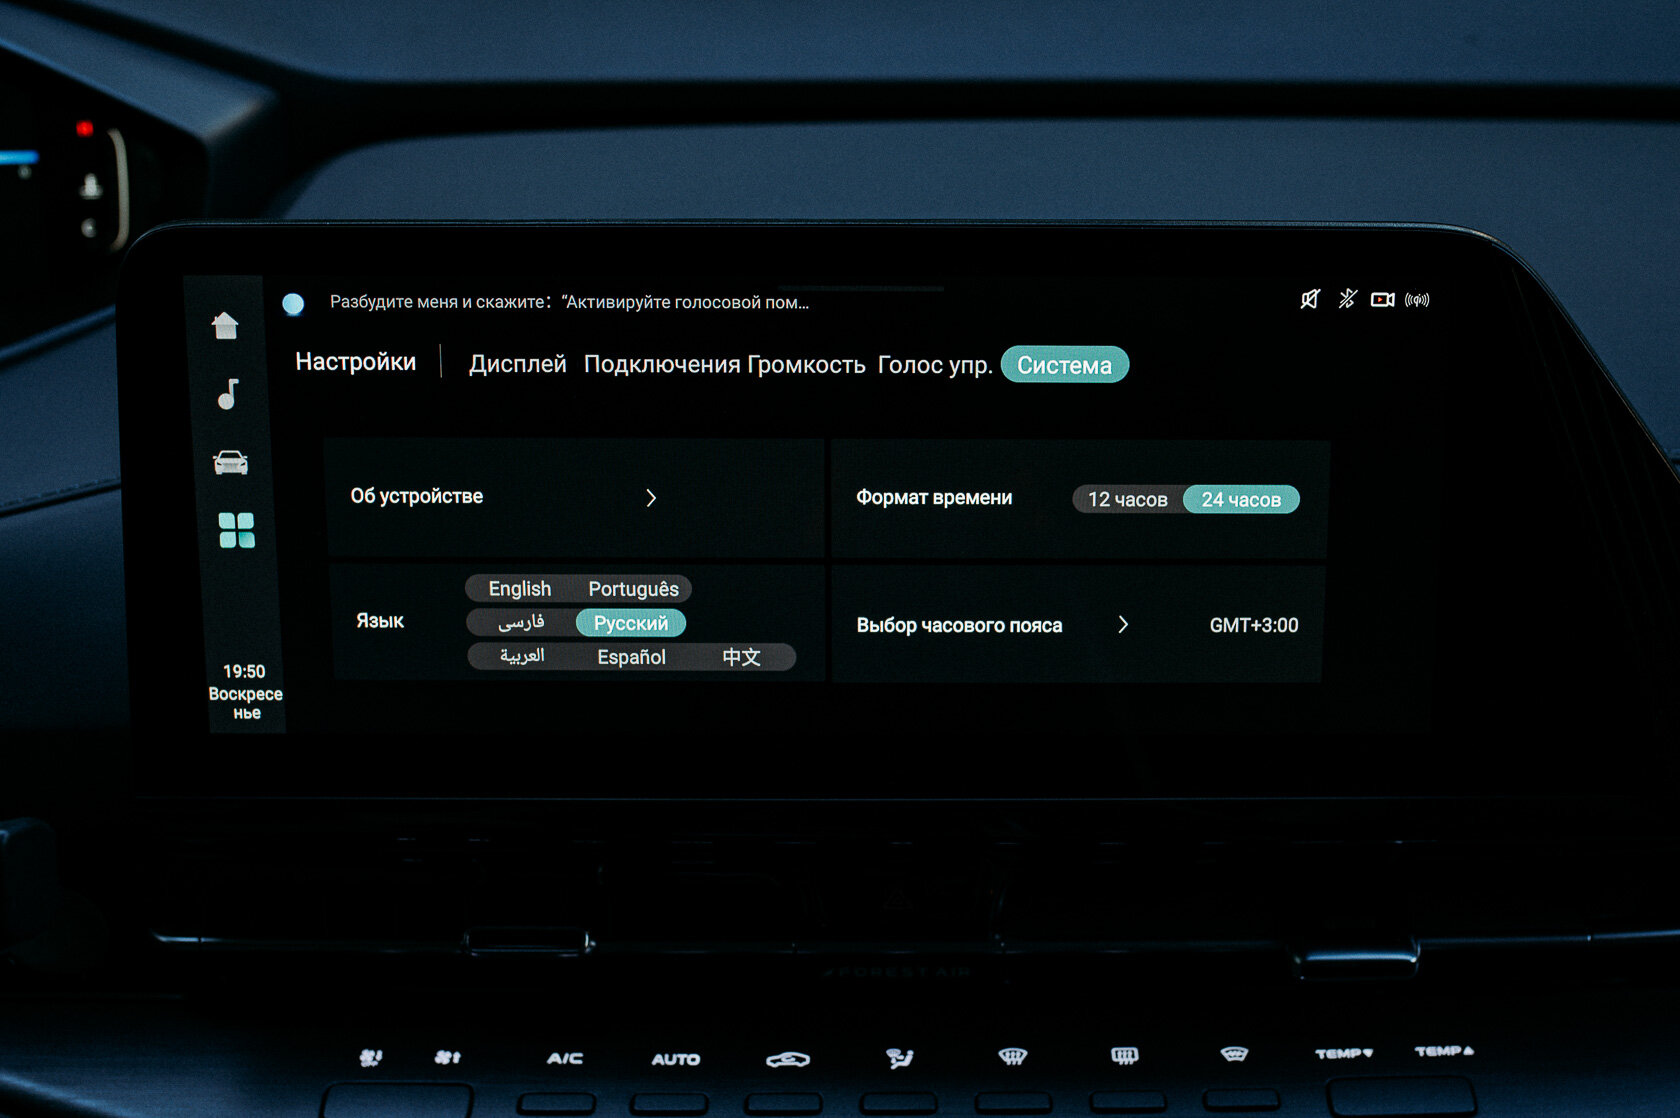Tap the dashcam camera status icon

pos(1382,300)
